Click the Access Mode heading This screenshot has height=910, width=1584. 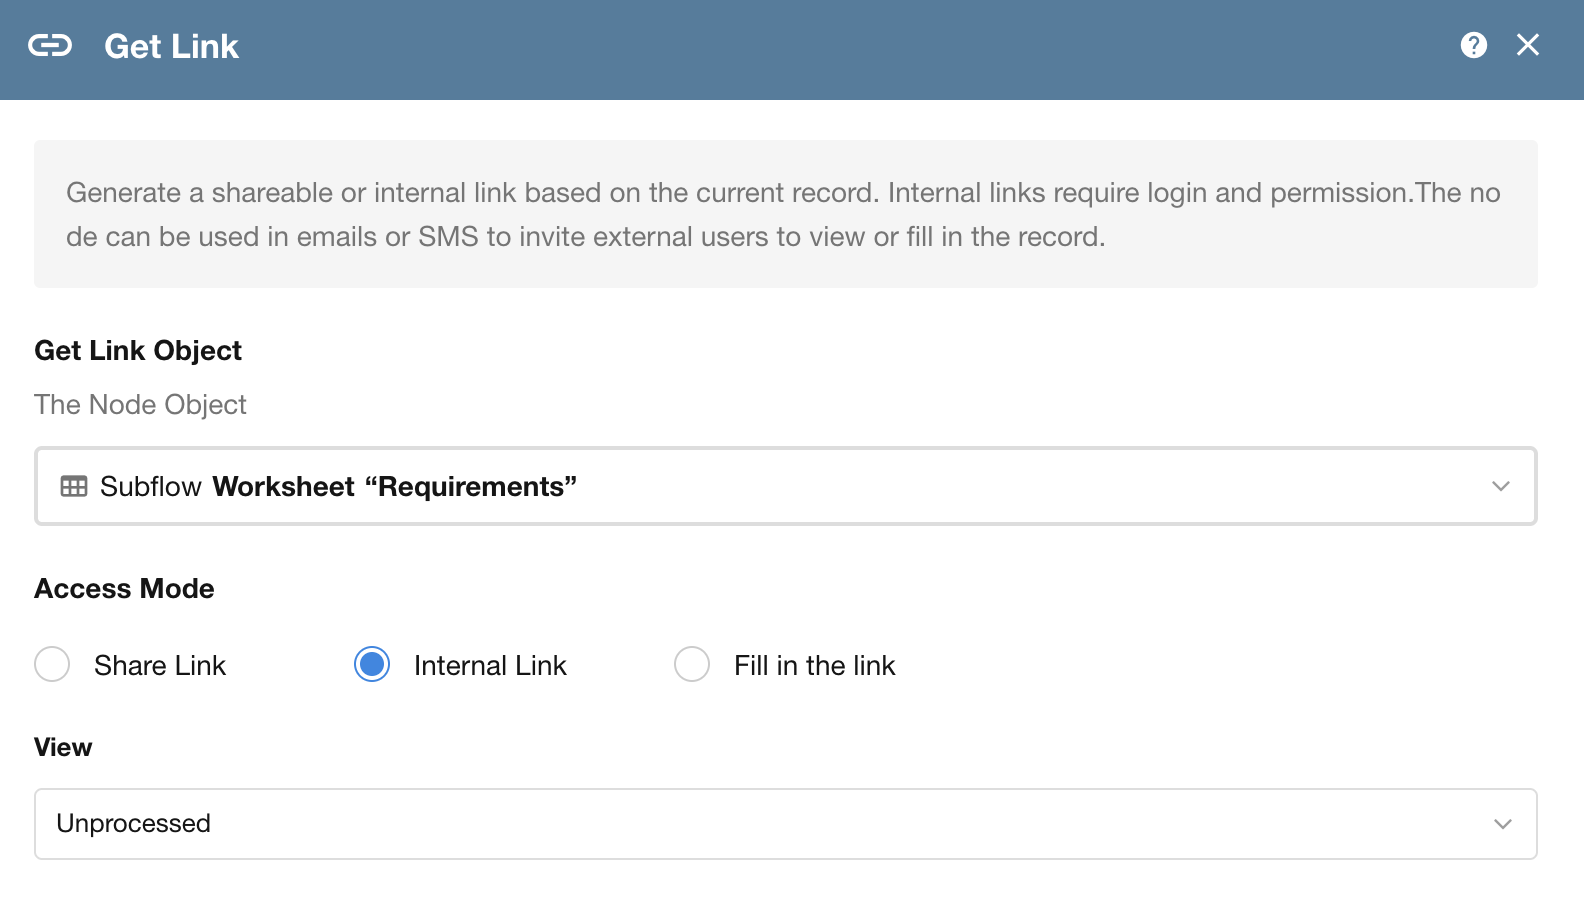pyautogui.click(x=124, y=589)
